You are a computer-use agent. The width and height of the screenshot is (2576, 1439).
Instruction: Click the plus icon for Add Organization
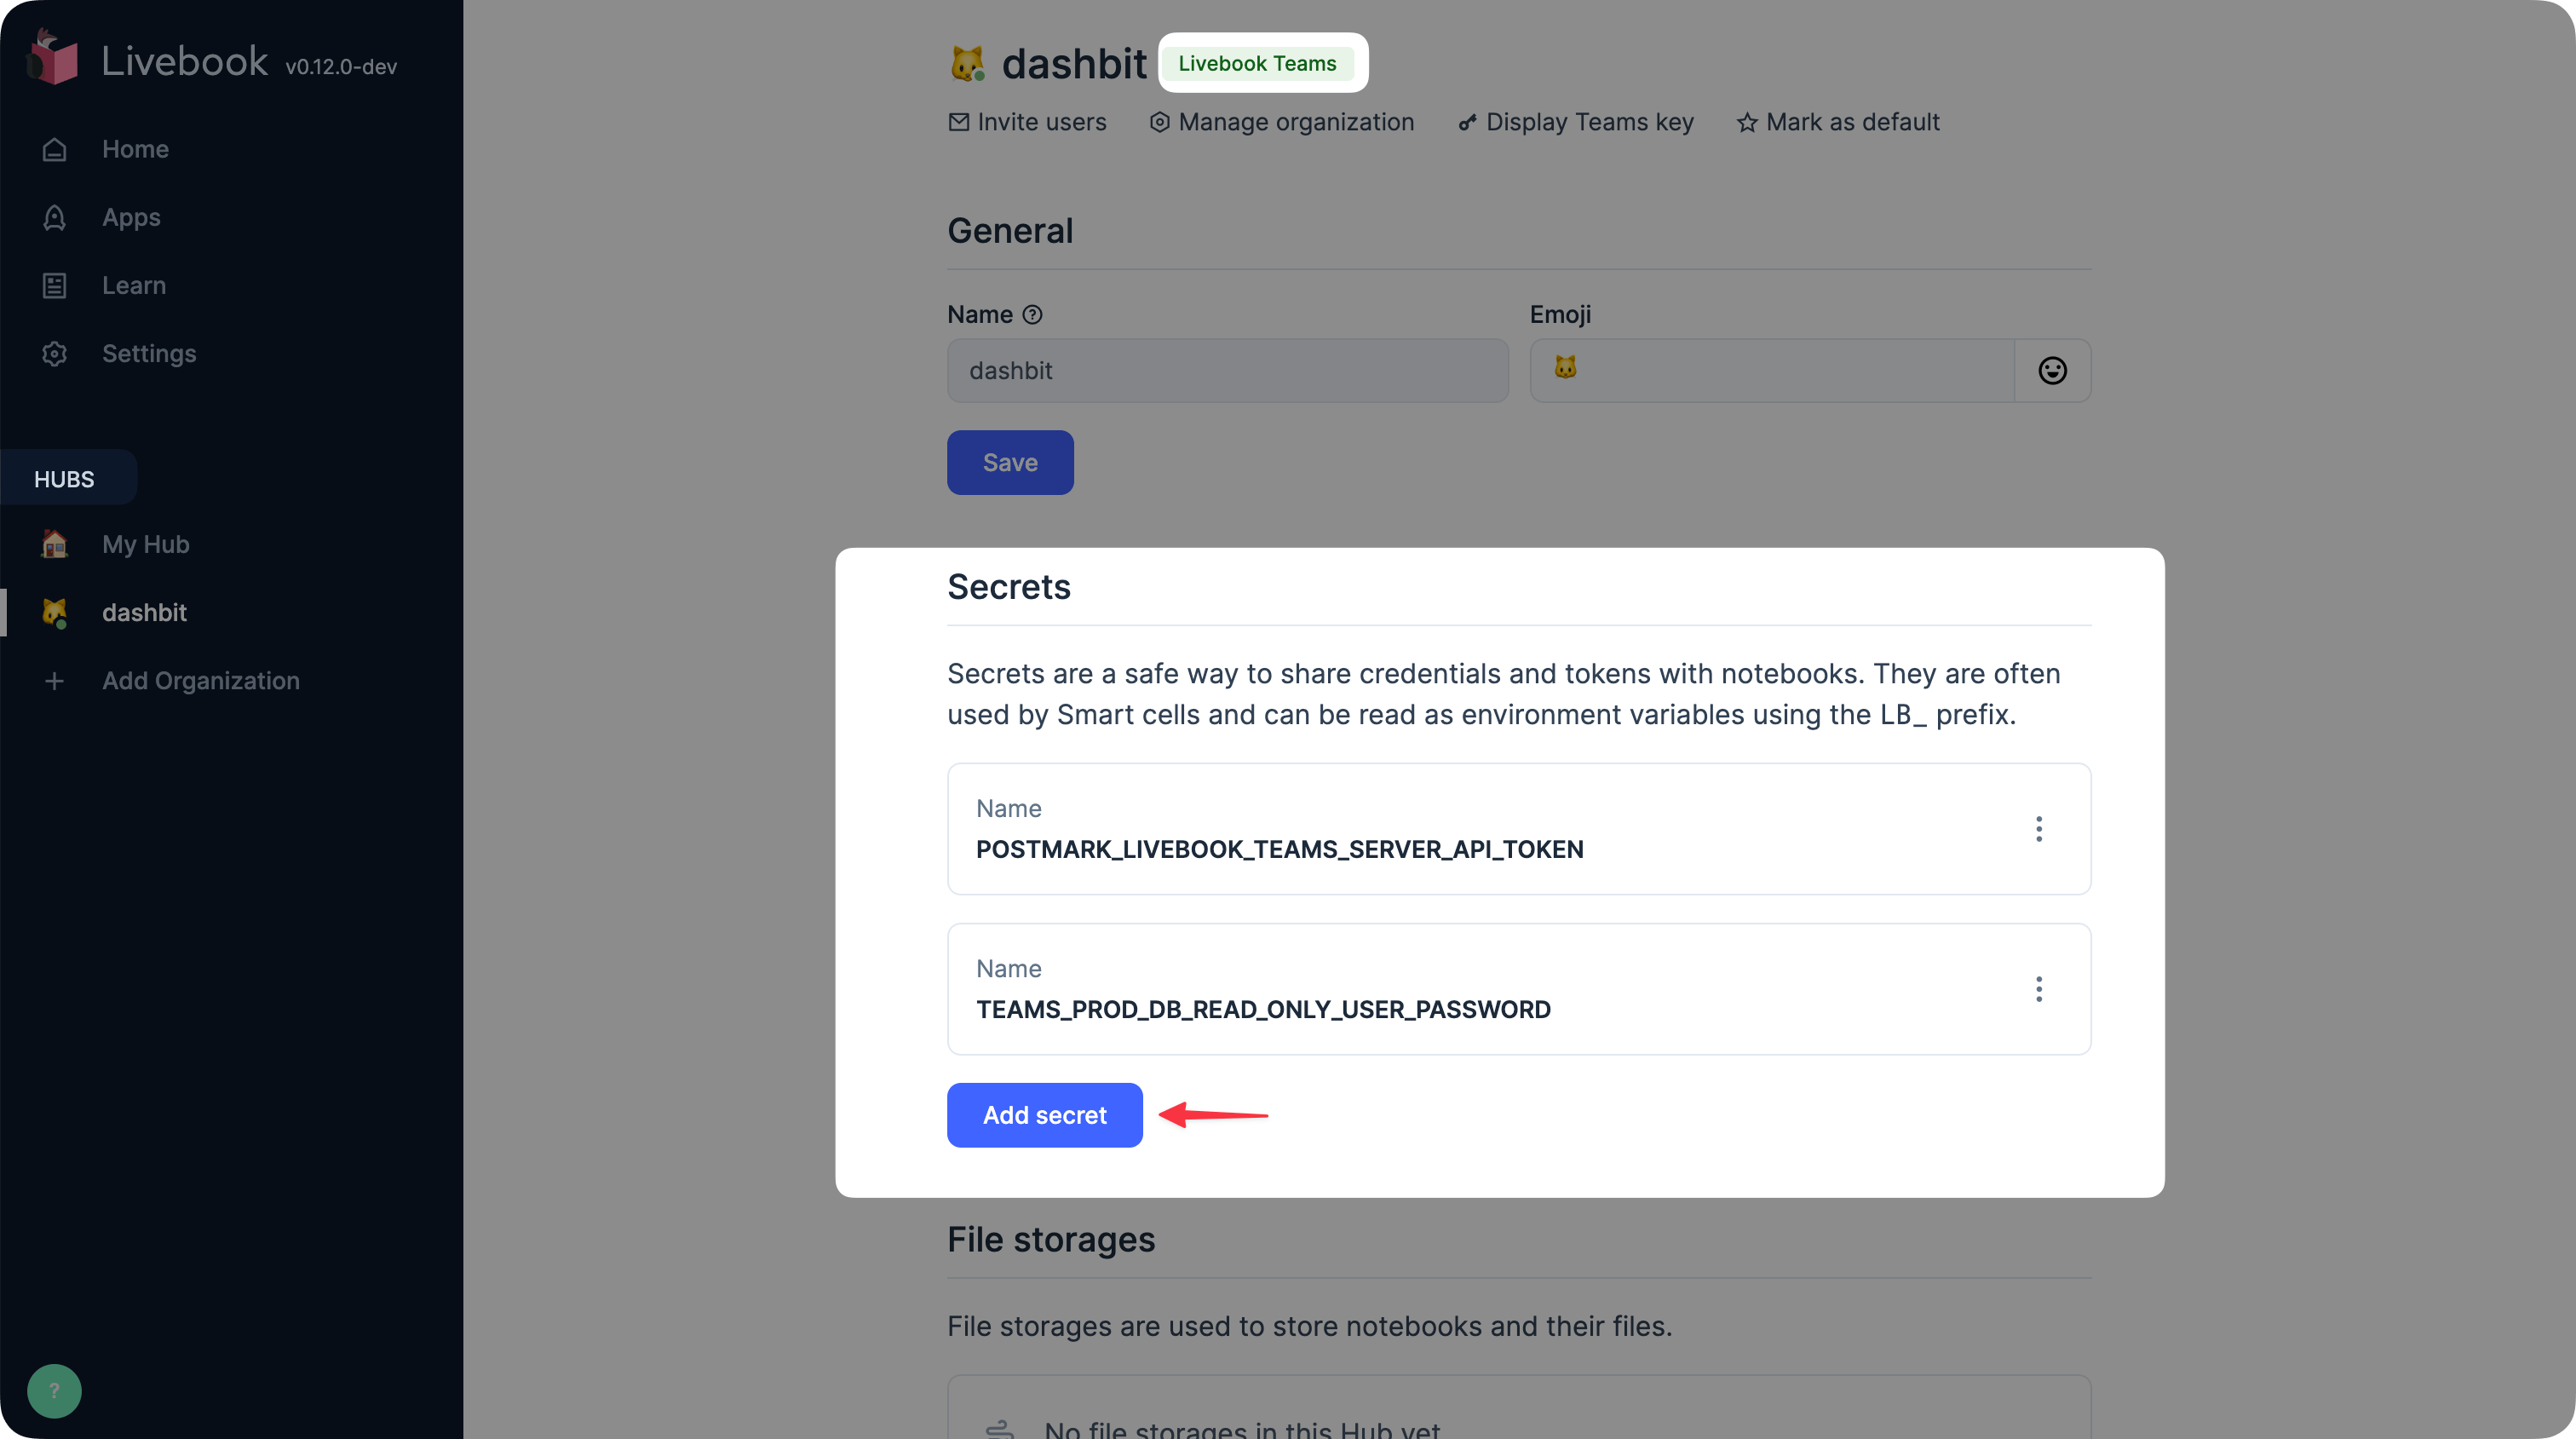pyautogui.click(x=55, y=681)
